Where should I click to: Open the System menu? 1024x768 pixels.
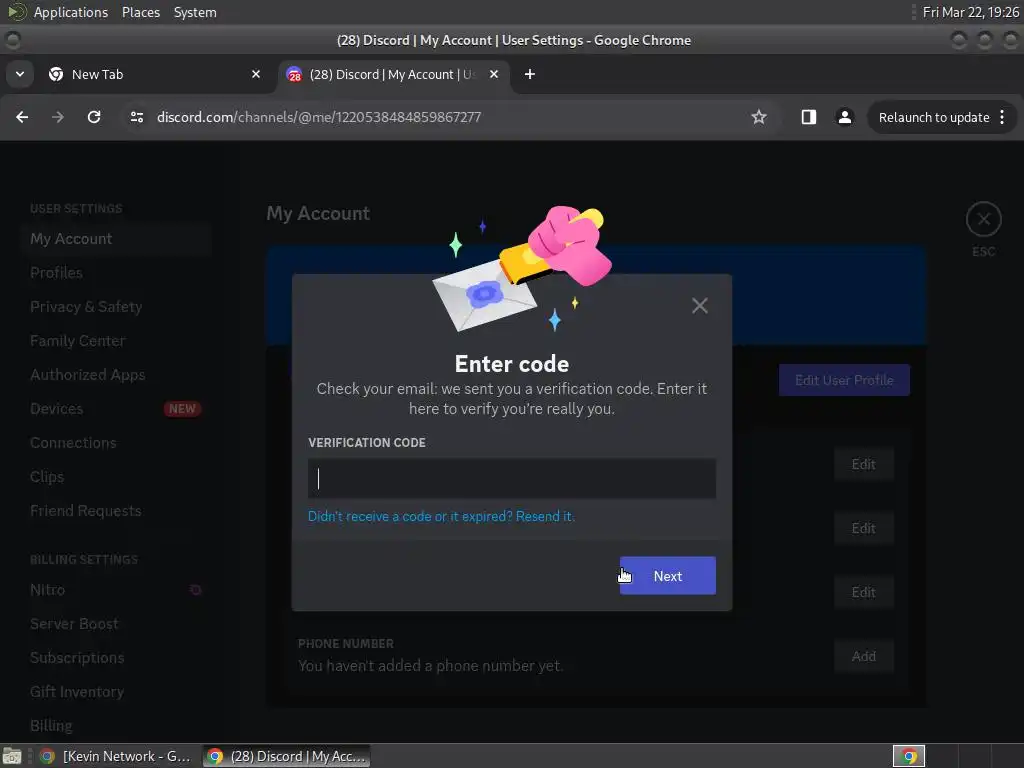[x=195, y=12]
